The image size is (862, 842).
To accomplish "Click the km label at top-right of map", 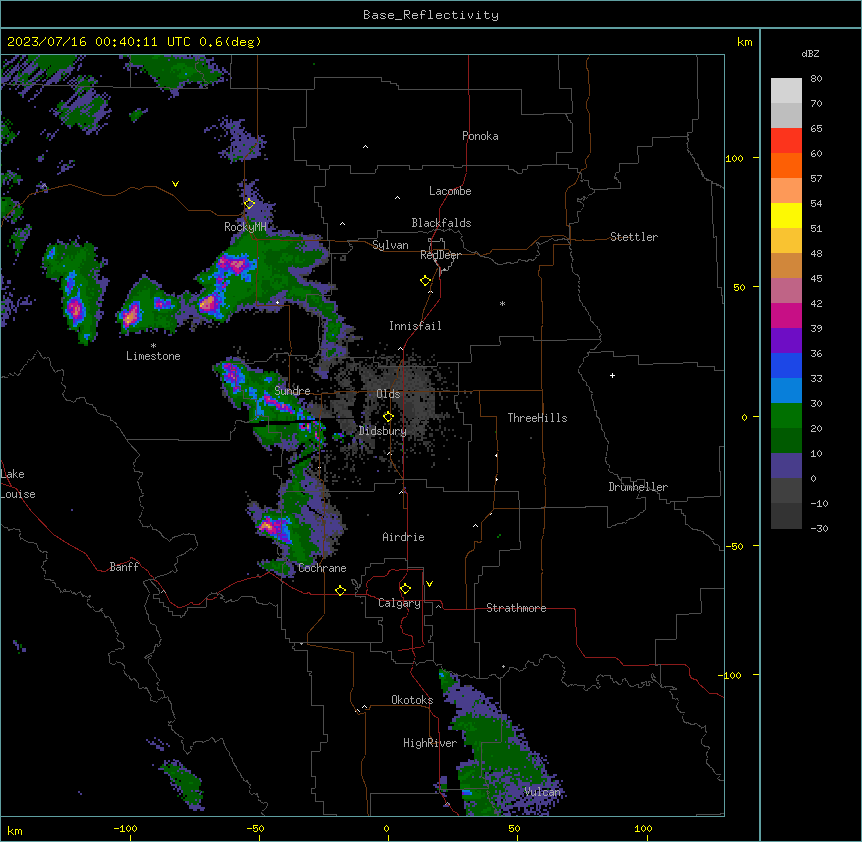I will point(744,42).
